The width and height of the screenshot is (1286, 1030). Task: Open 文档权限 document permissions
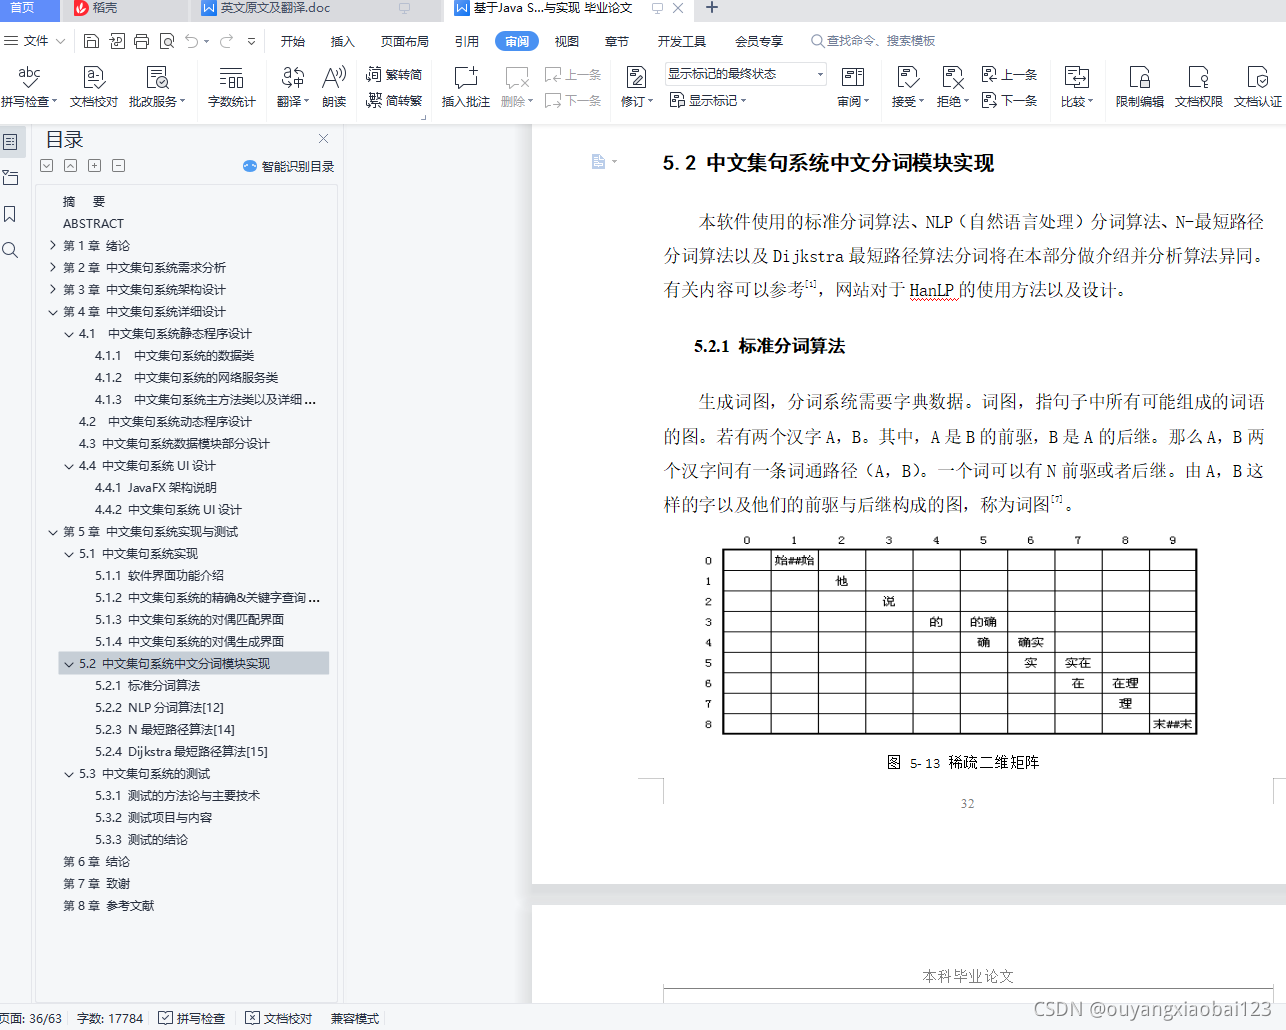tap(1199, 86)
